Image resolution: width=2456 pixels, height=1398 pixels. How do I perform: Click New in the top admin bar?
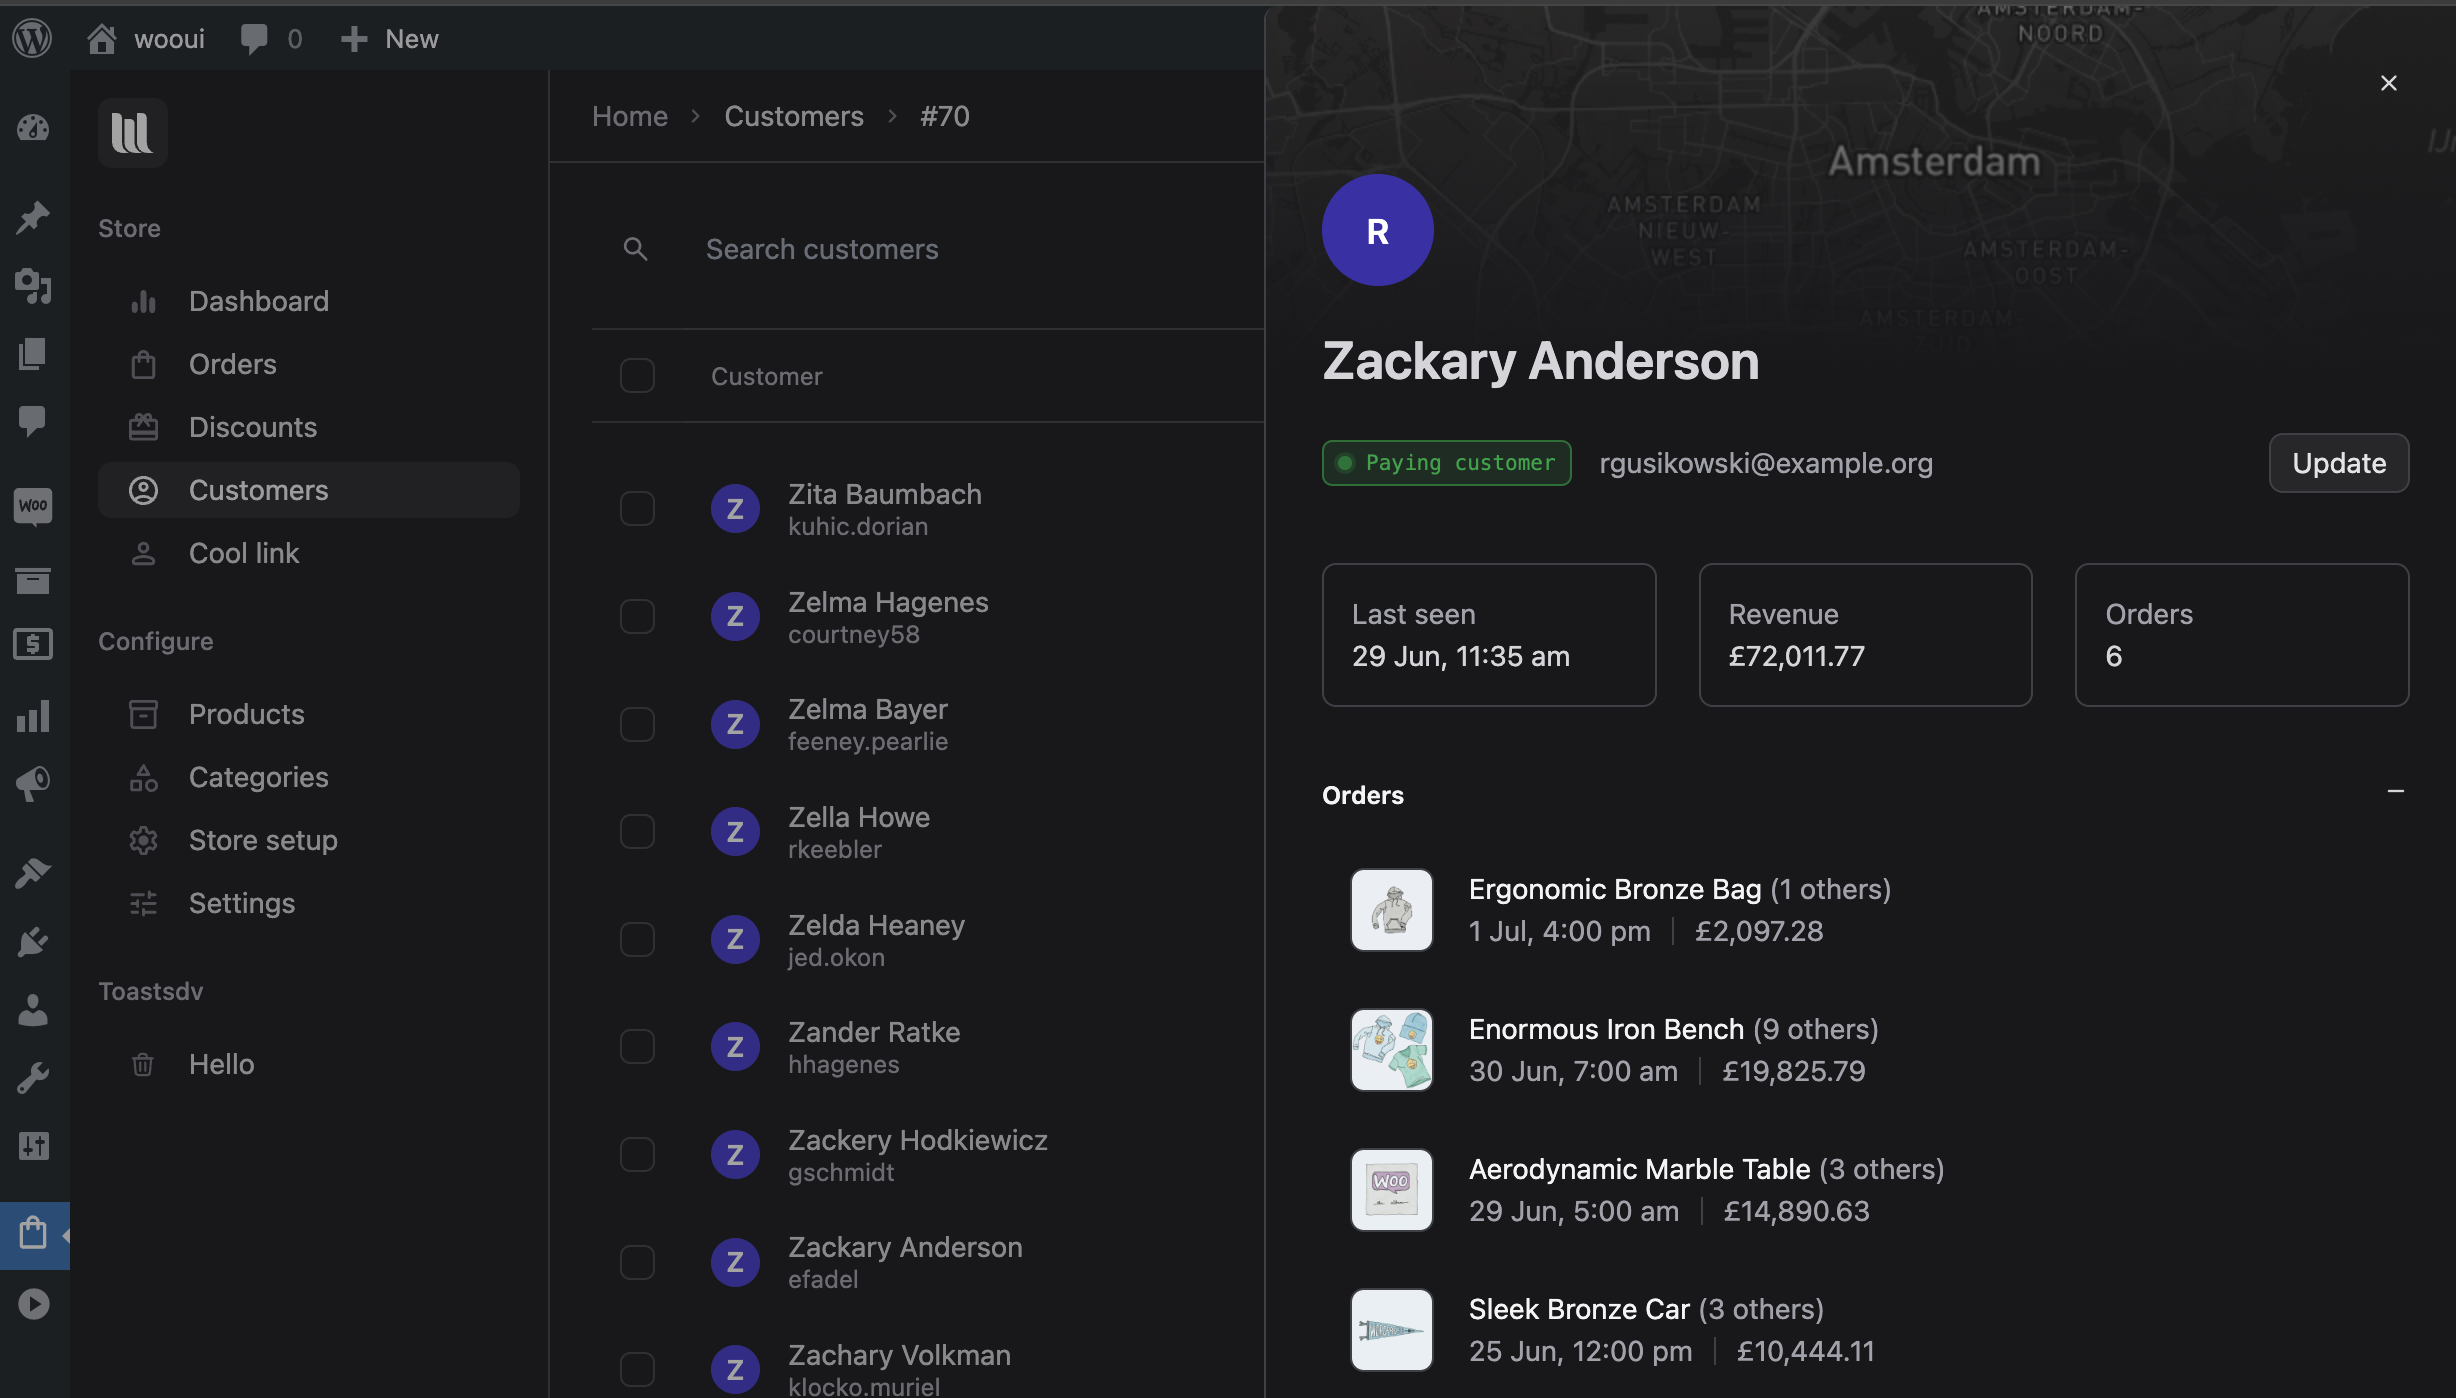(x=389, y=38)
